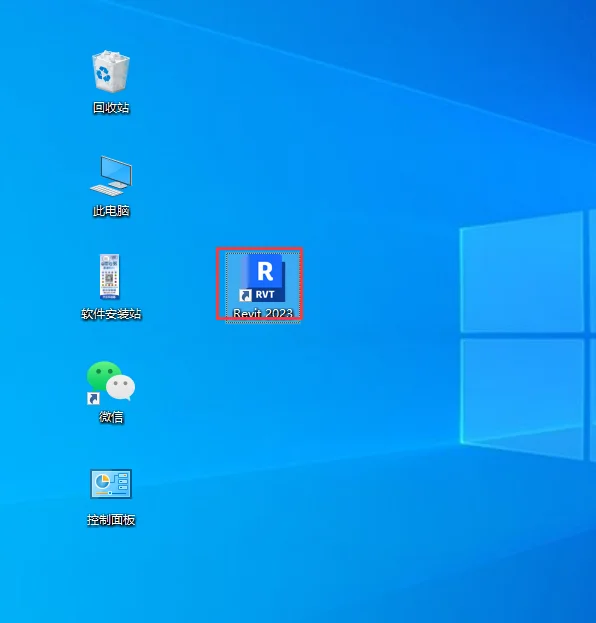Select the Control Panel (控制面板) icon
Screen dimensions: 596x623
click(x=111, y=484)
